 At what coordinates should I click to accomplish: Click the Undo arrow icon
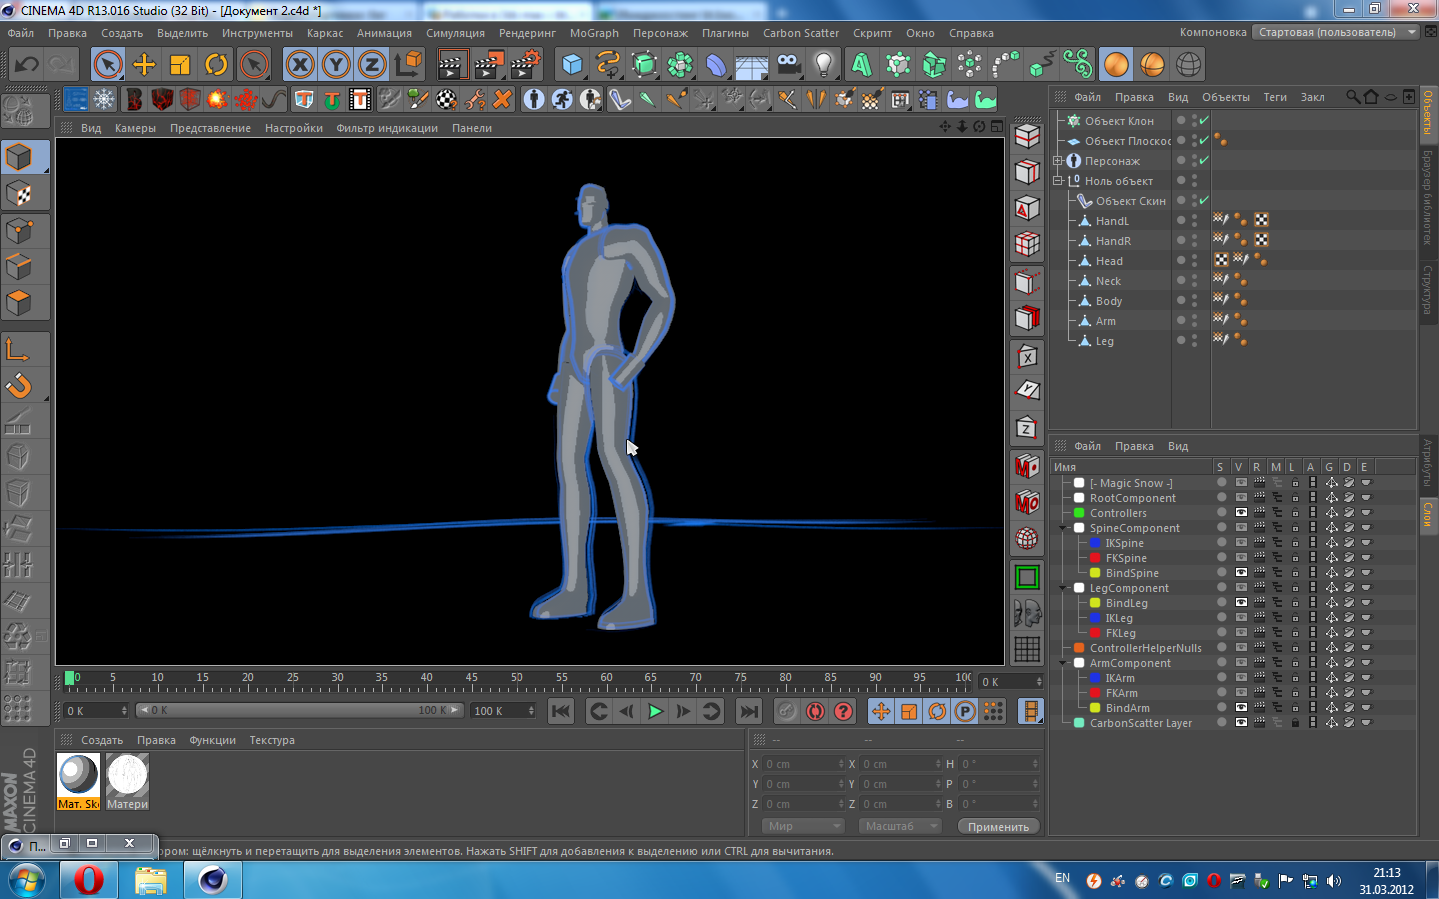27,65
